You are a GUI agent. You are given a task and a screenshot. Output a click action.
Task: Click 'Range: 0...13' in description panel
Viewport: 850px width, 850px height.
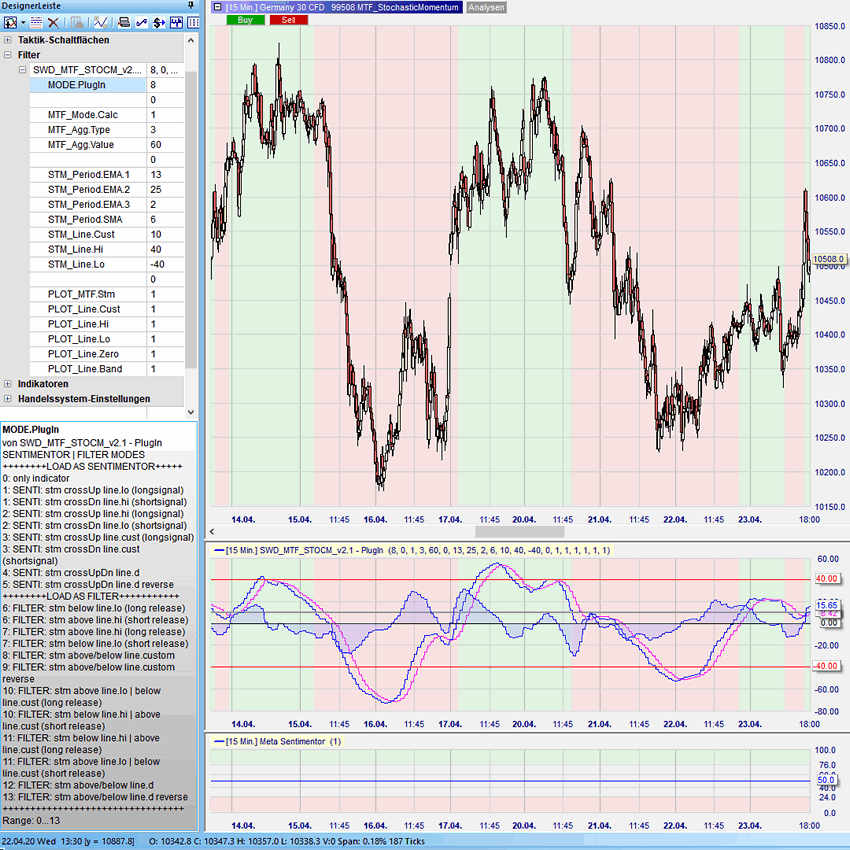point(31,821)
